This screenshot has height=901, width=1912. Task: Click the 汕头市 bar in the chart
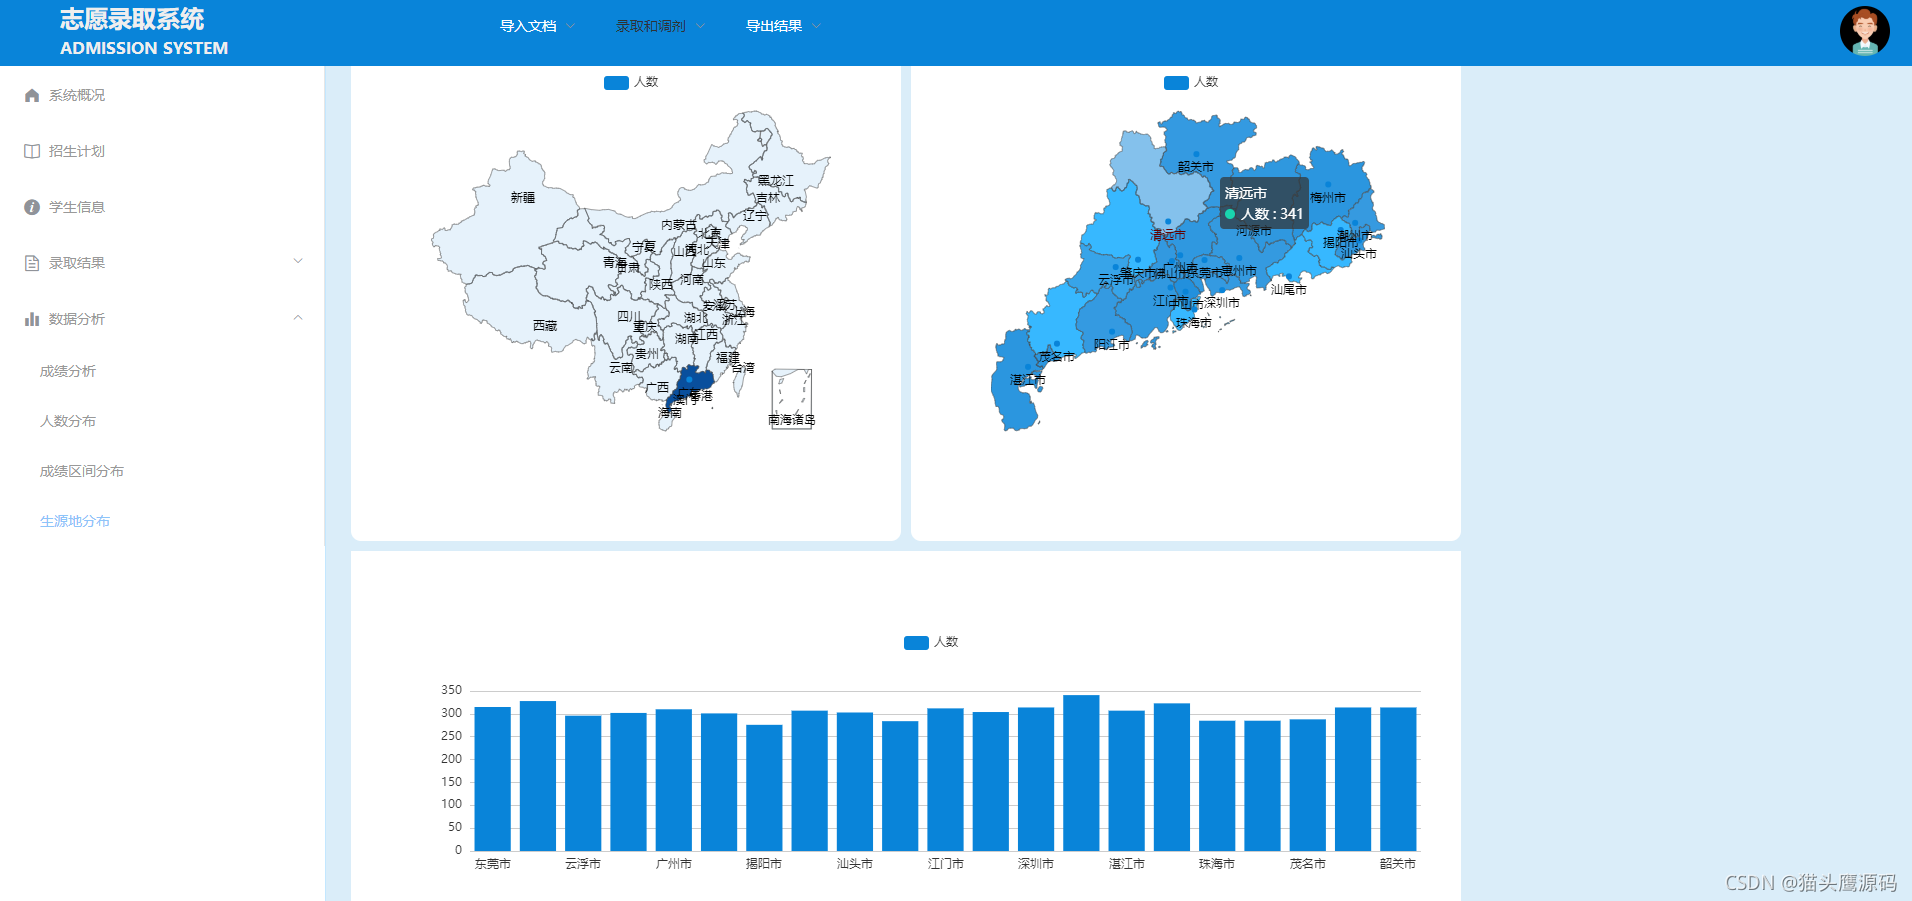point(855,782)
